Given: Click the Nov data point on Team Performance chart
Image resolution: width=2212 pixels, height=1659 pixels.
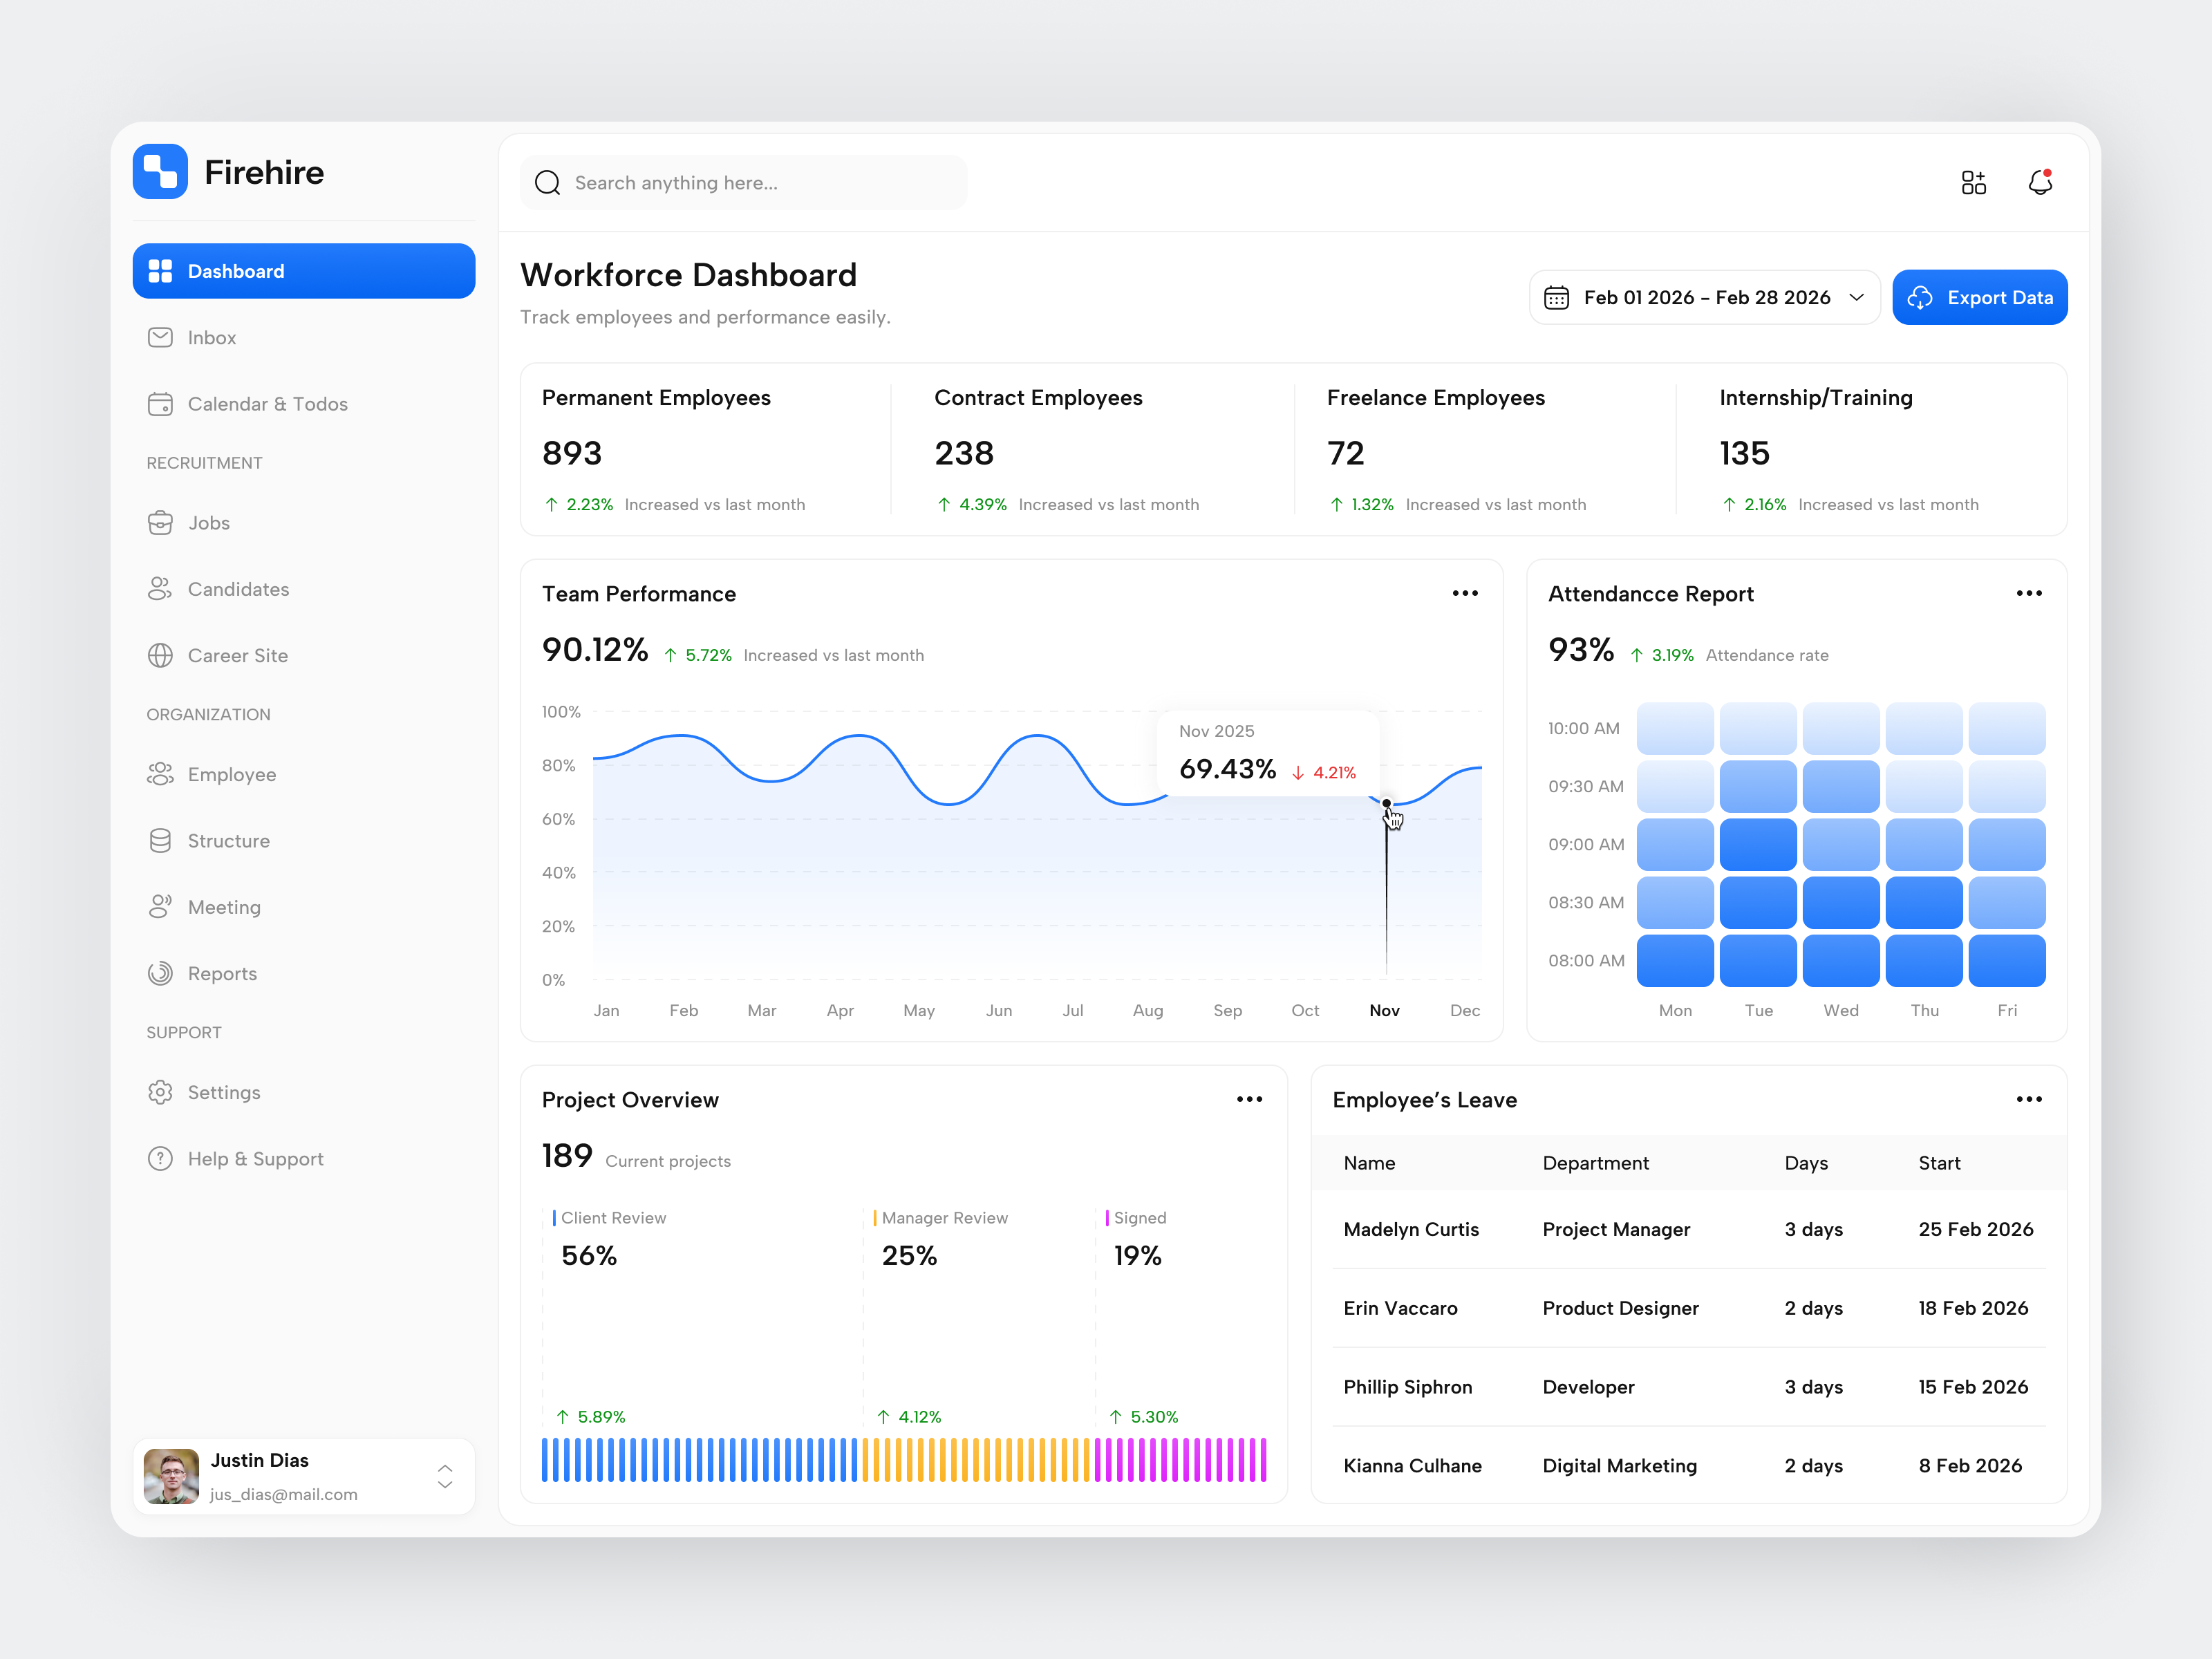Looking at the screenshot, I should [x=1387, y=804].
